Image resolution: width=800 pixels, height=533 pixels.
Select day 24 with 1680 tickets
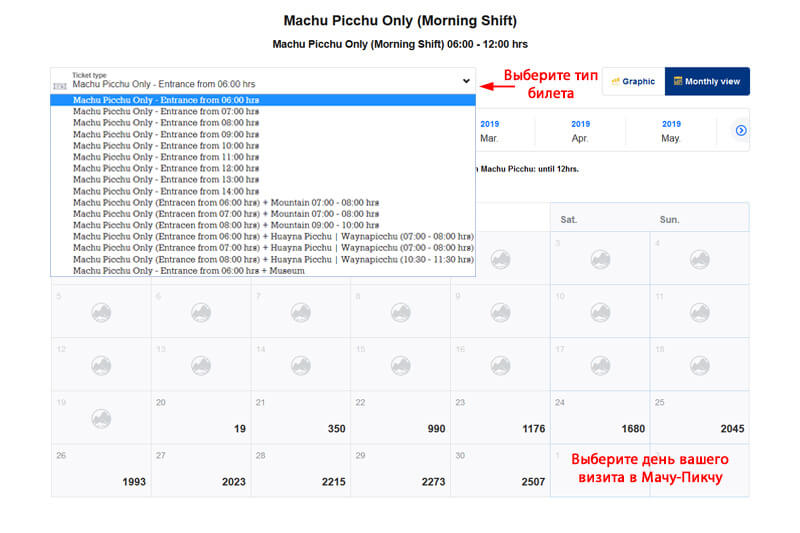pyautogui.click(x=600, y=417)
